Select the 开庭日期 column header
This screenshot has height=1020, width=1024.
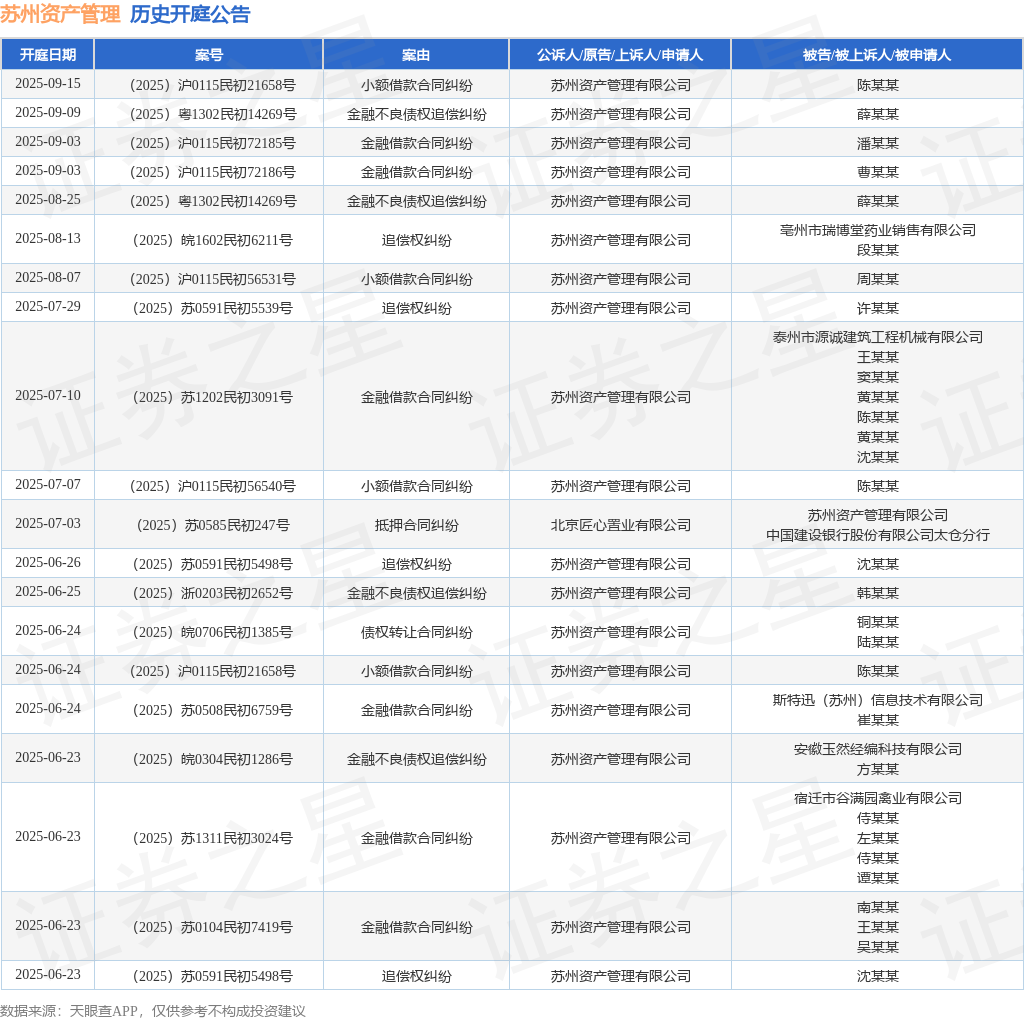coord(48,55)
